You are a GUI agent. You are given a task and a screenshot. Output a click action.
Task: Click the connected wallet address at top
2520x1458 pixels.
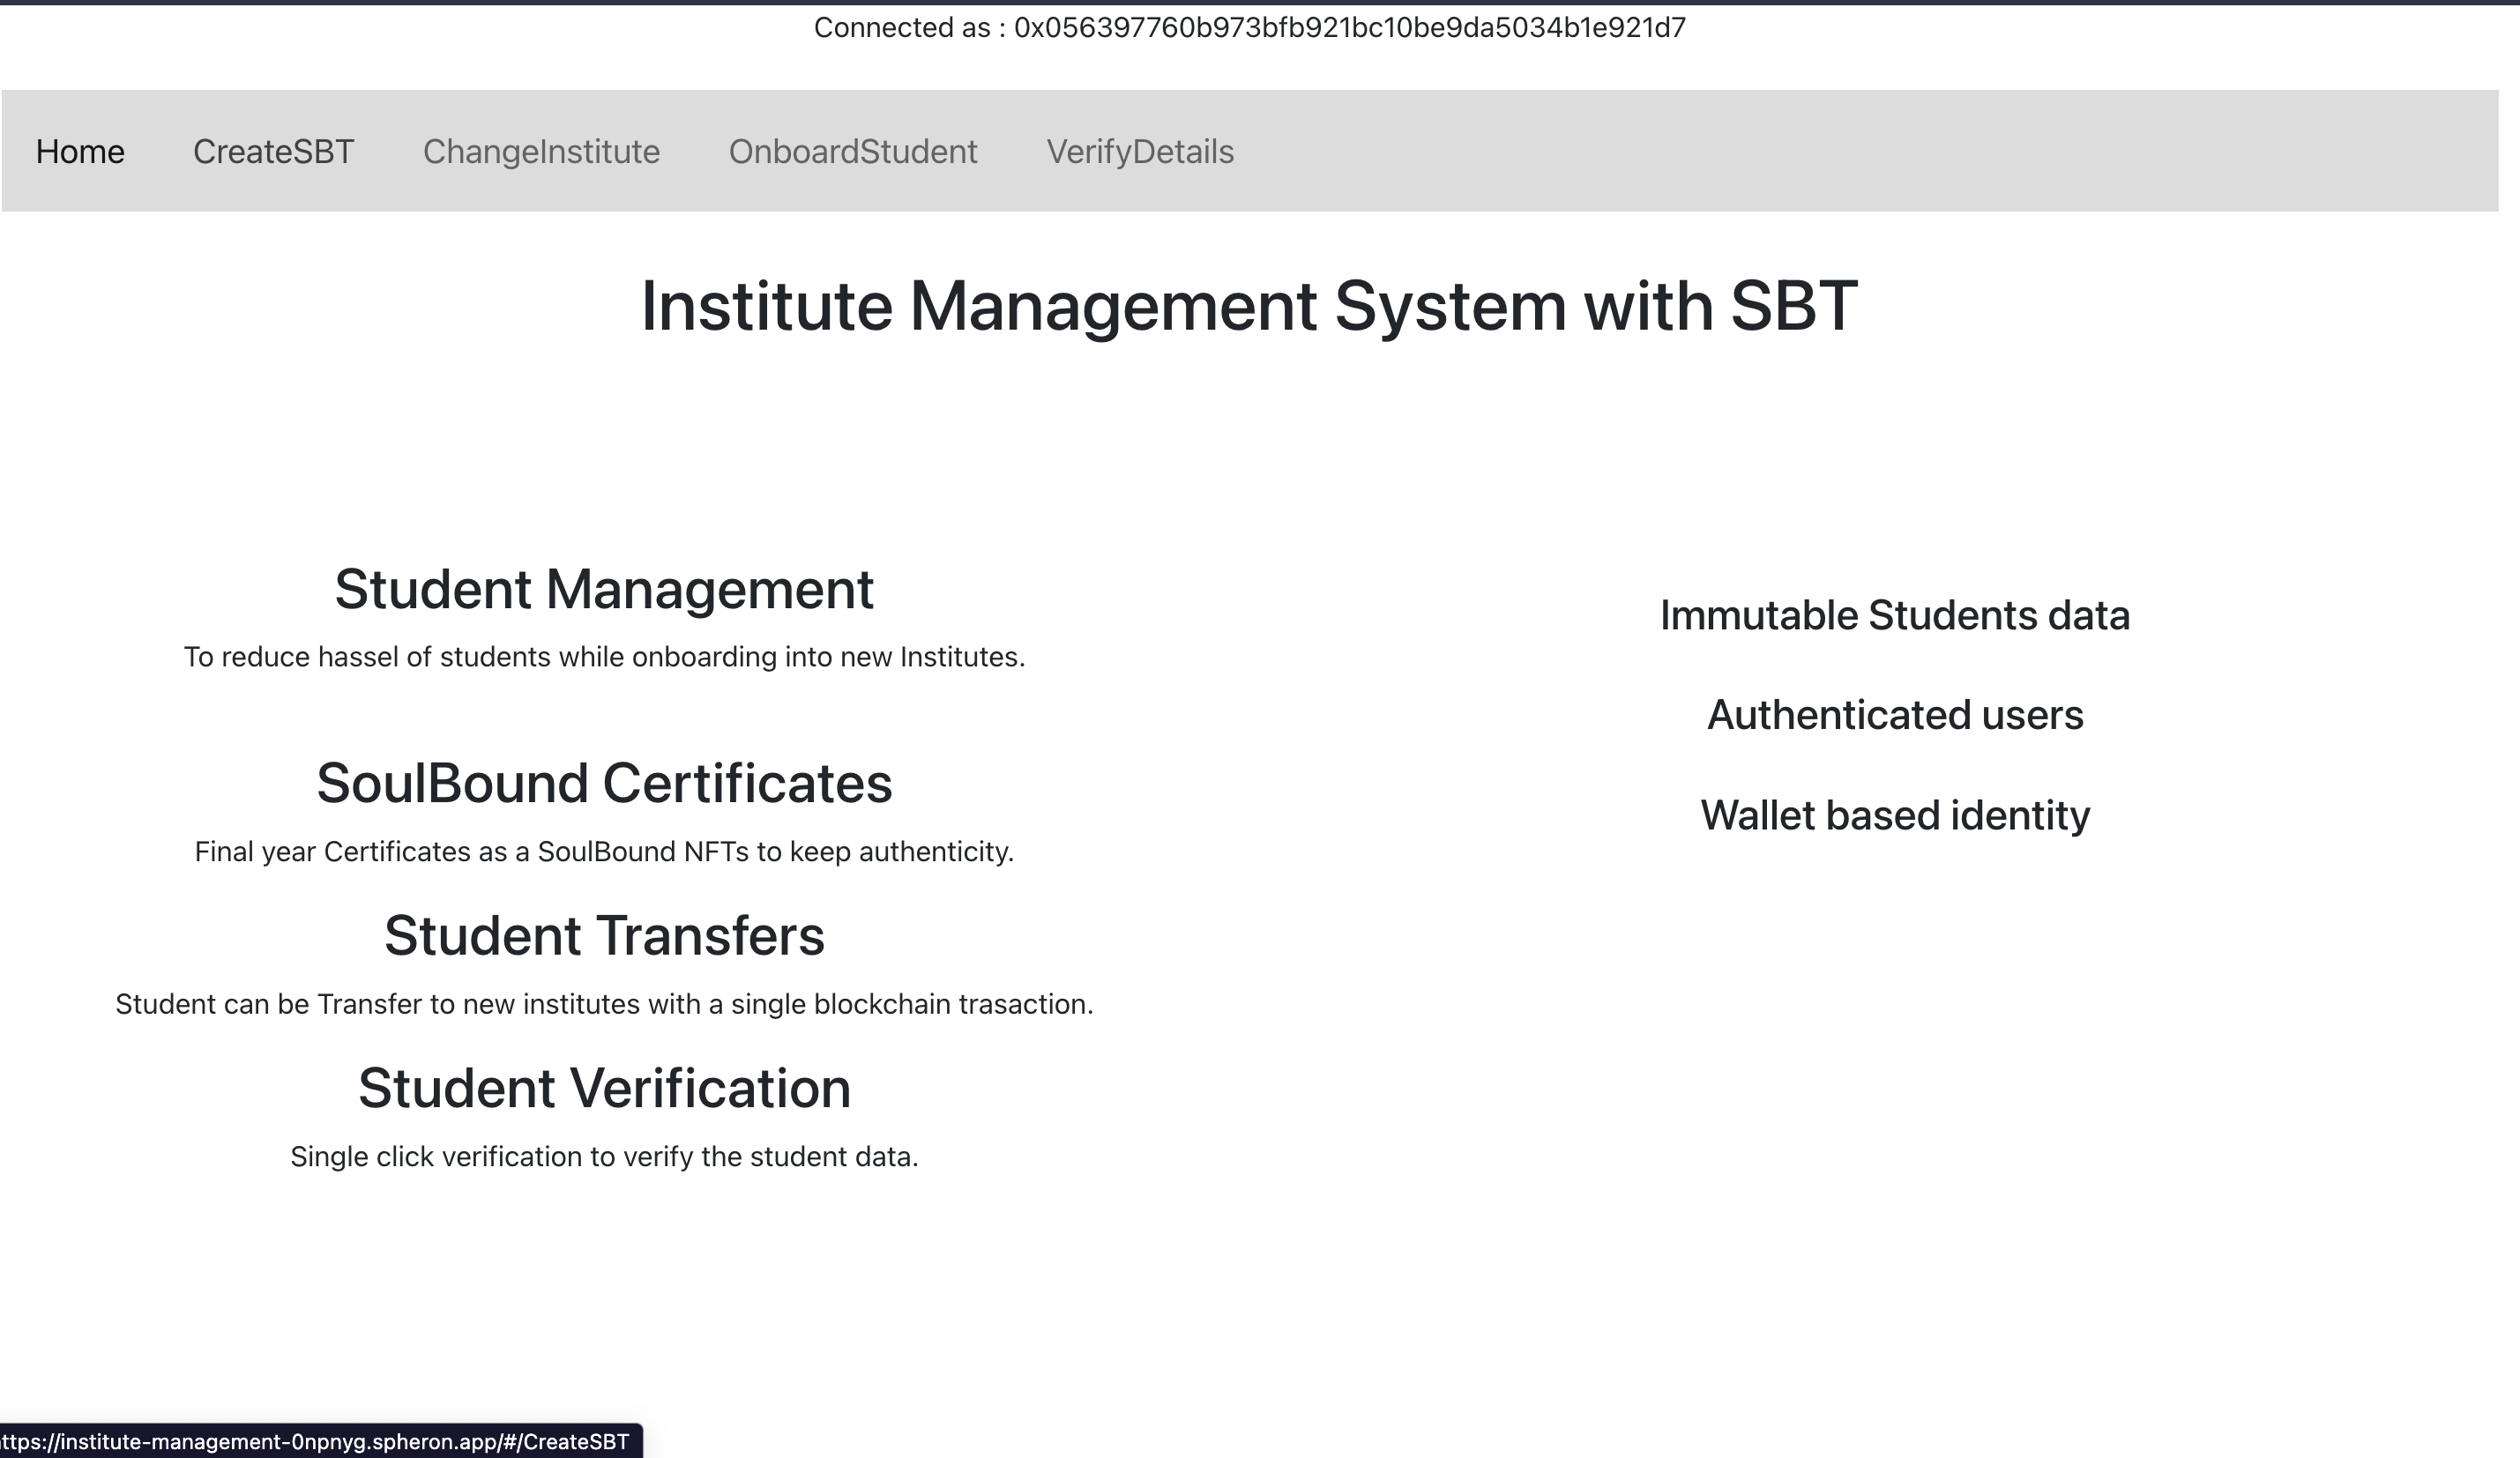coord(1250,28)
